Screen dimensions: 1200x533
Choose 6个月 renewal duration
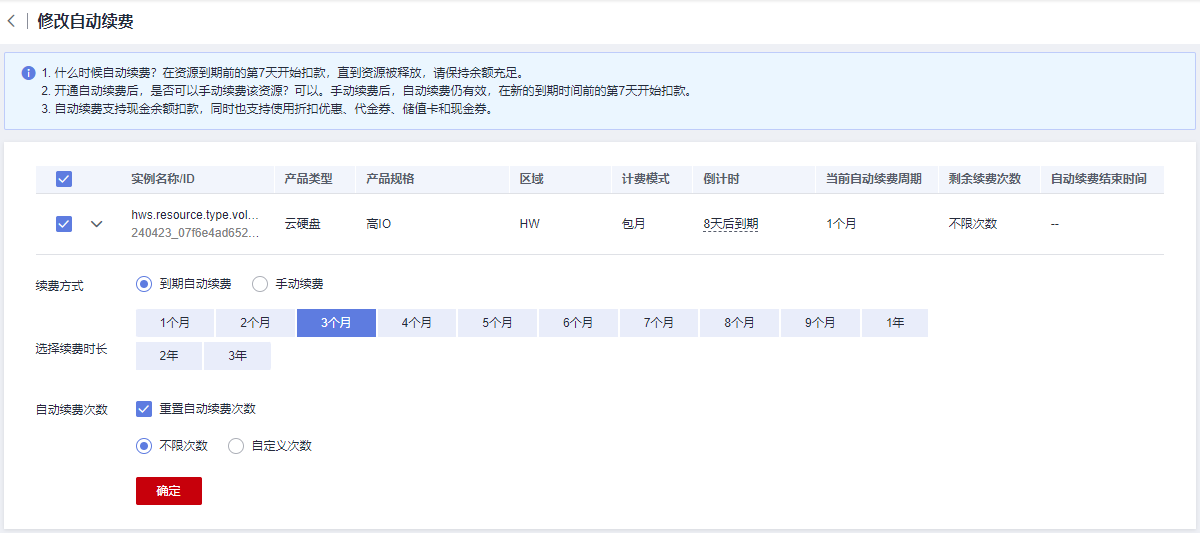[578, 323]
